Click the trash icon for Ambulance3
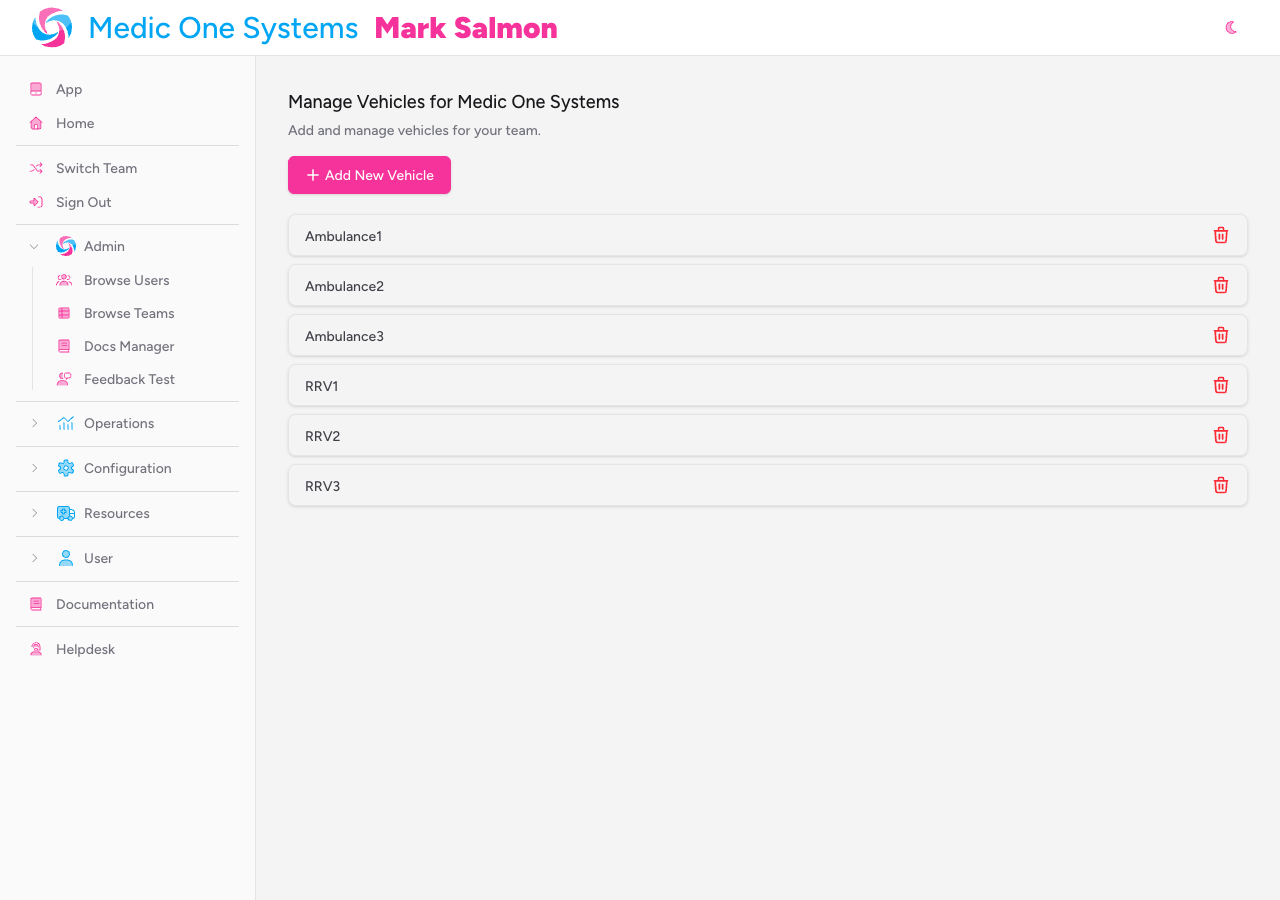The height and width of the screenshot is (900, 1280). (1221, 336)
